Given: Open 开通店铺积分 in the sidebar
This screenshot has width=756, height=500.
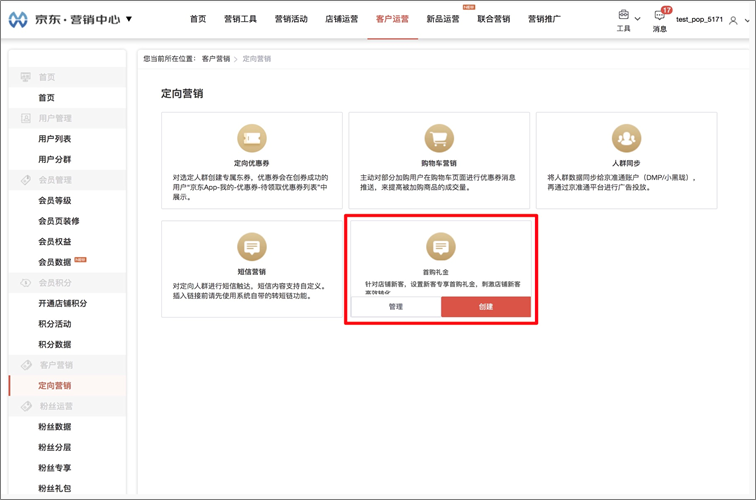Looking at the screenshot, I should coord(63,303).
